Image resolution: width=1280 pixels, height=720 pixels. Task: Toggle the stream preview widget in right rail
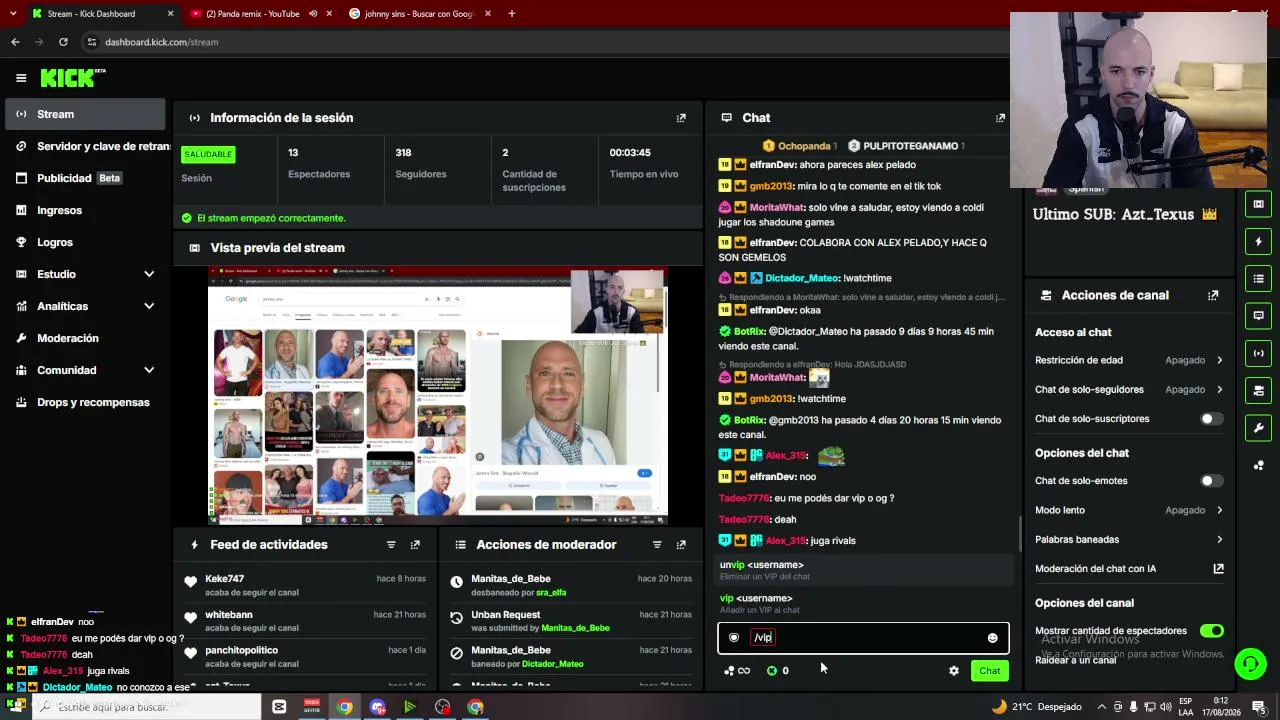point(1258,204)
